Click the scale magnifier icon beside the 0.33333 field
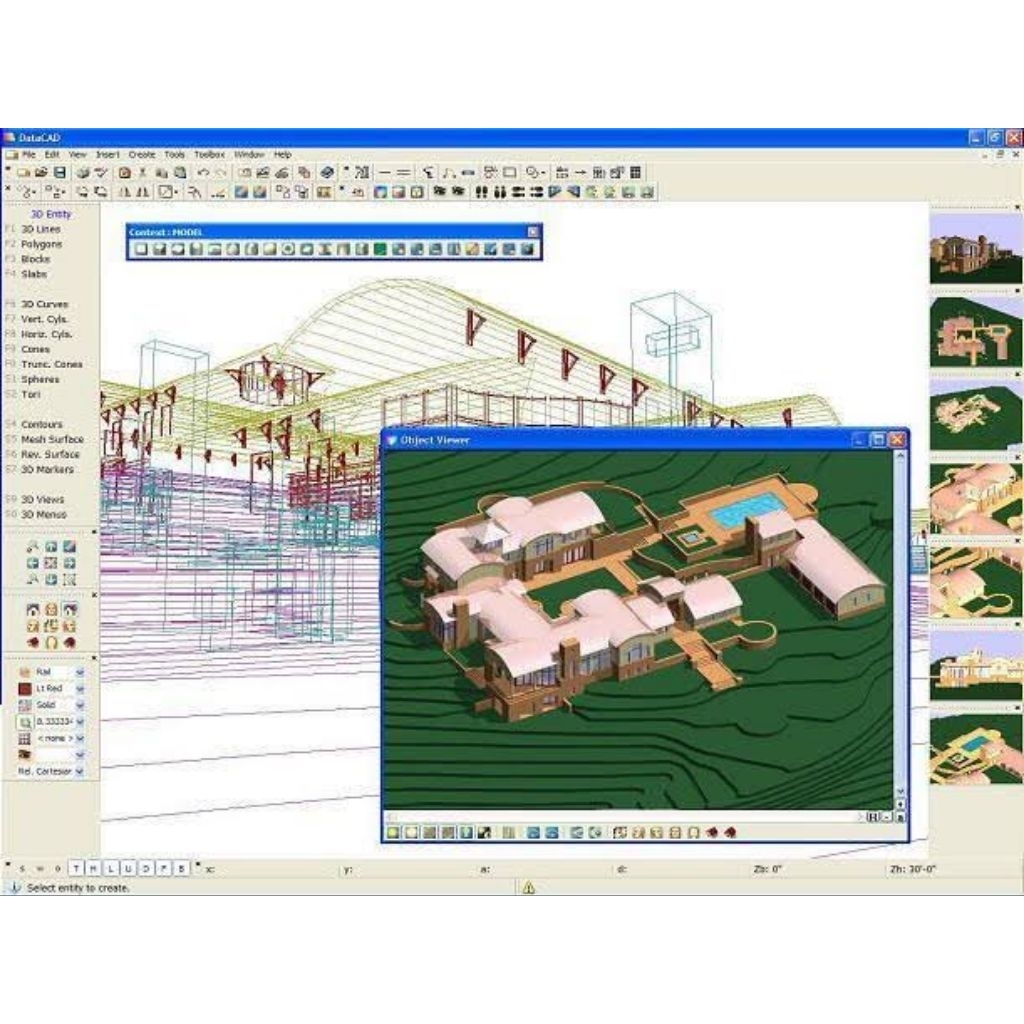Screen dimensions: 1024x1024 25,722
